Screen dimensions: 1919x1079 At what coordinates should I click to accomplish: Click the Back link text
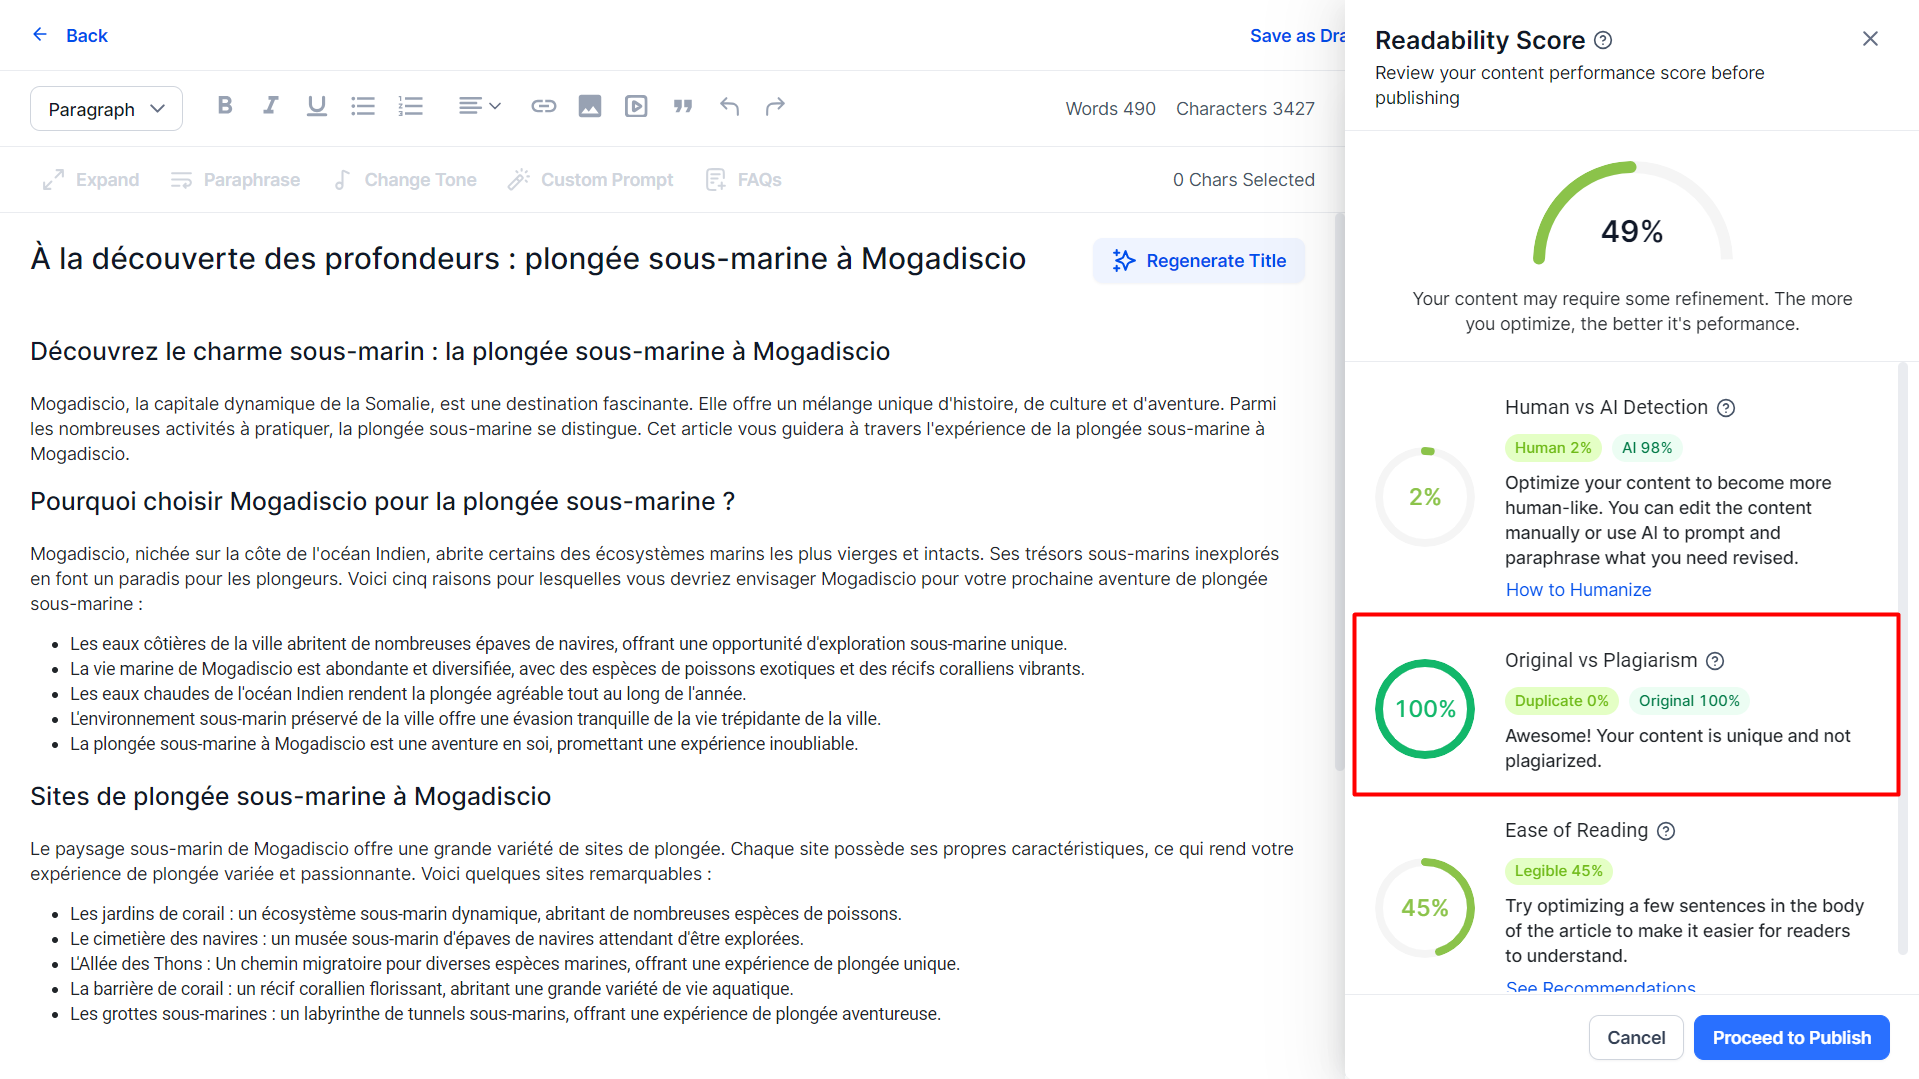coord(87,36)
